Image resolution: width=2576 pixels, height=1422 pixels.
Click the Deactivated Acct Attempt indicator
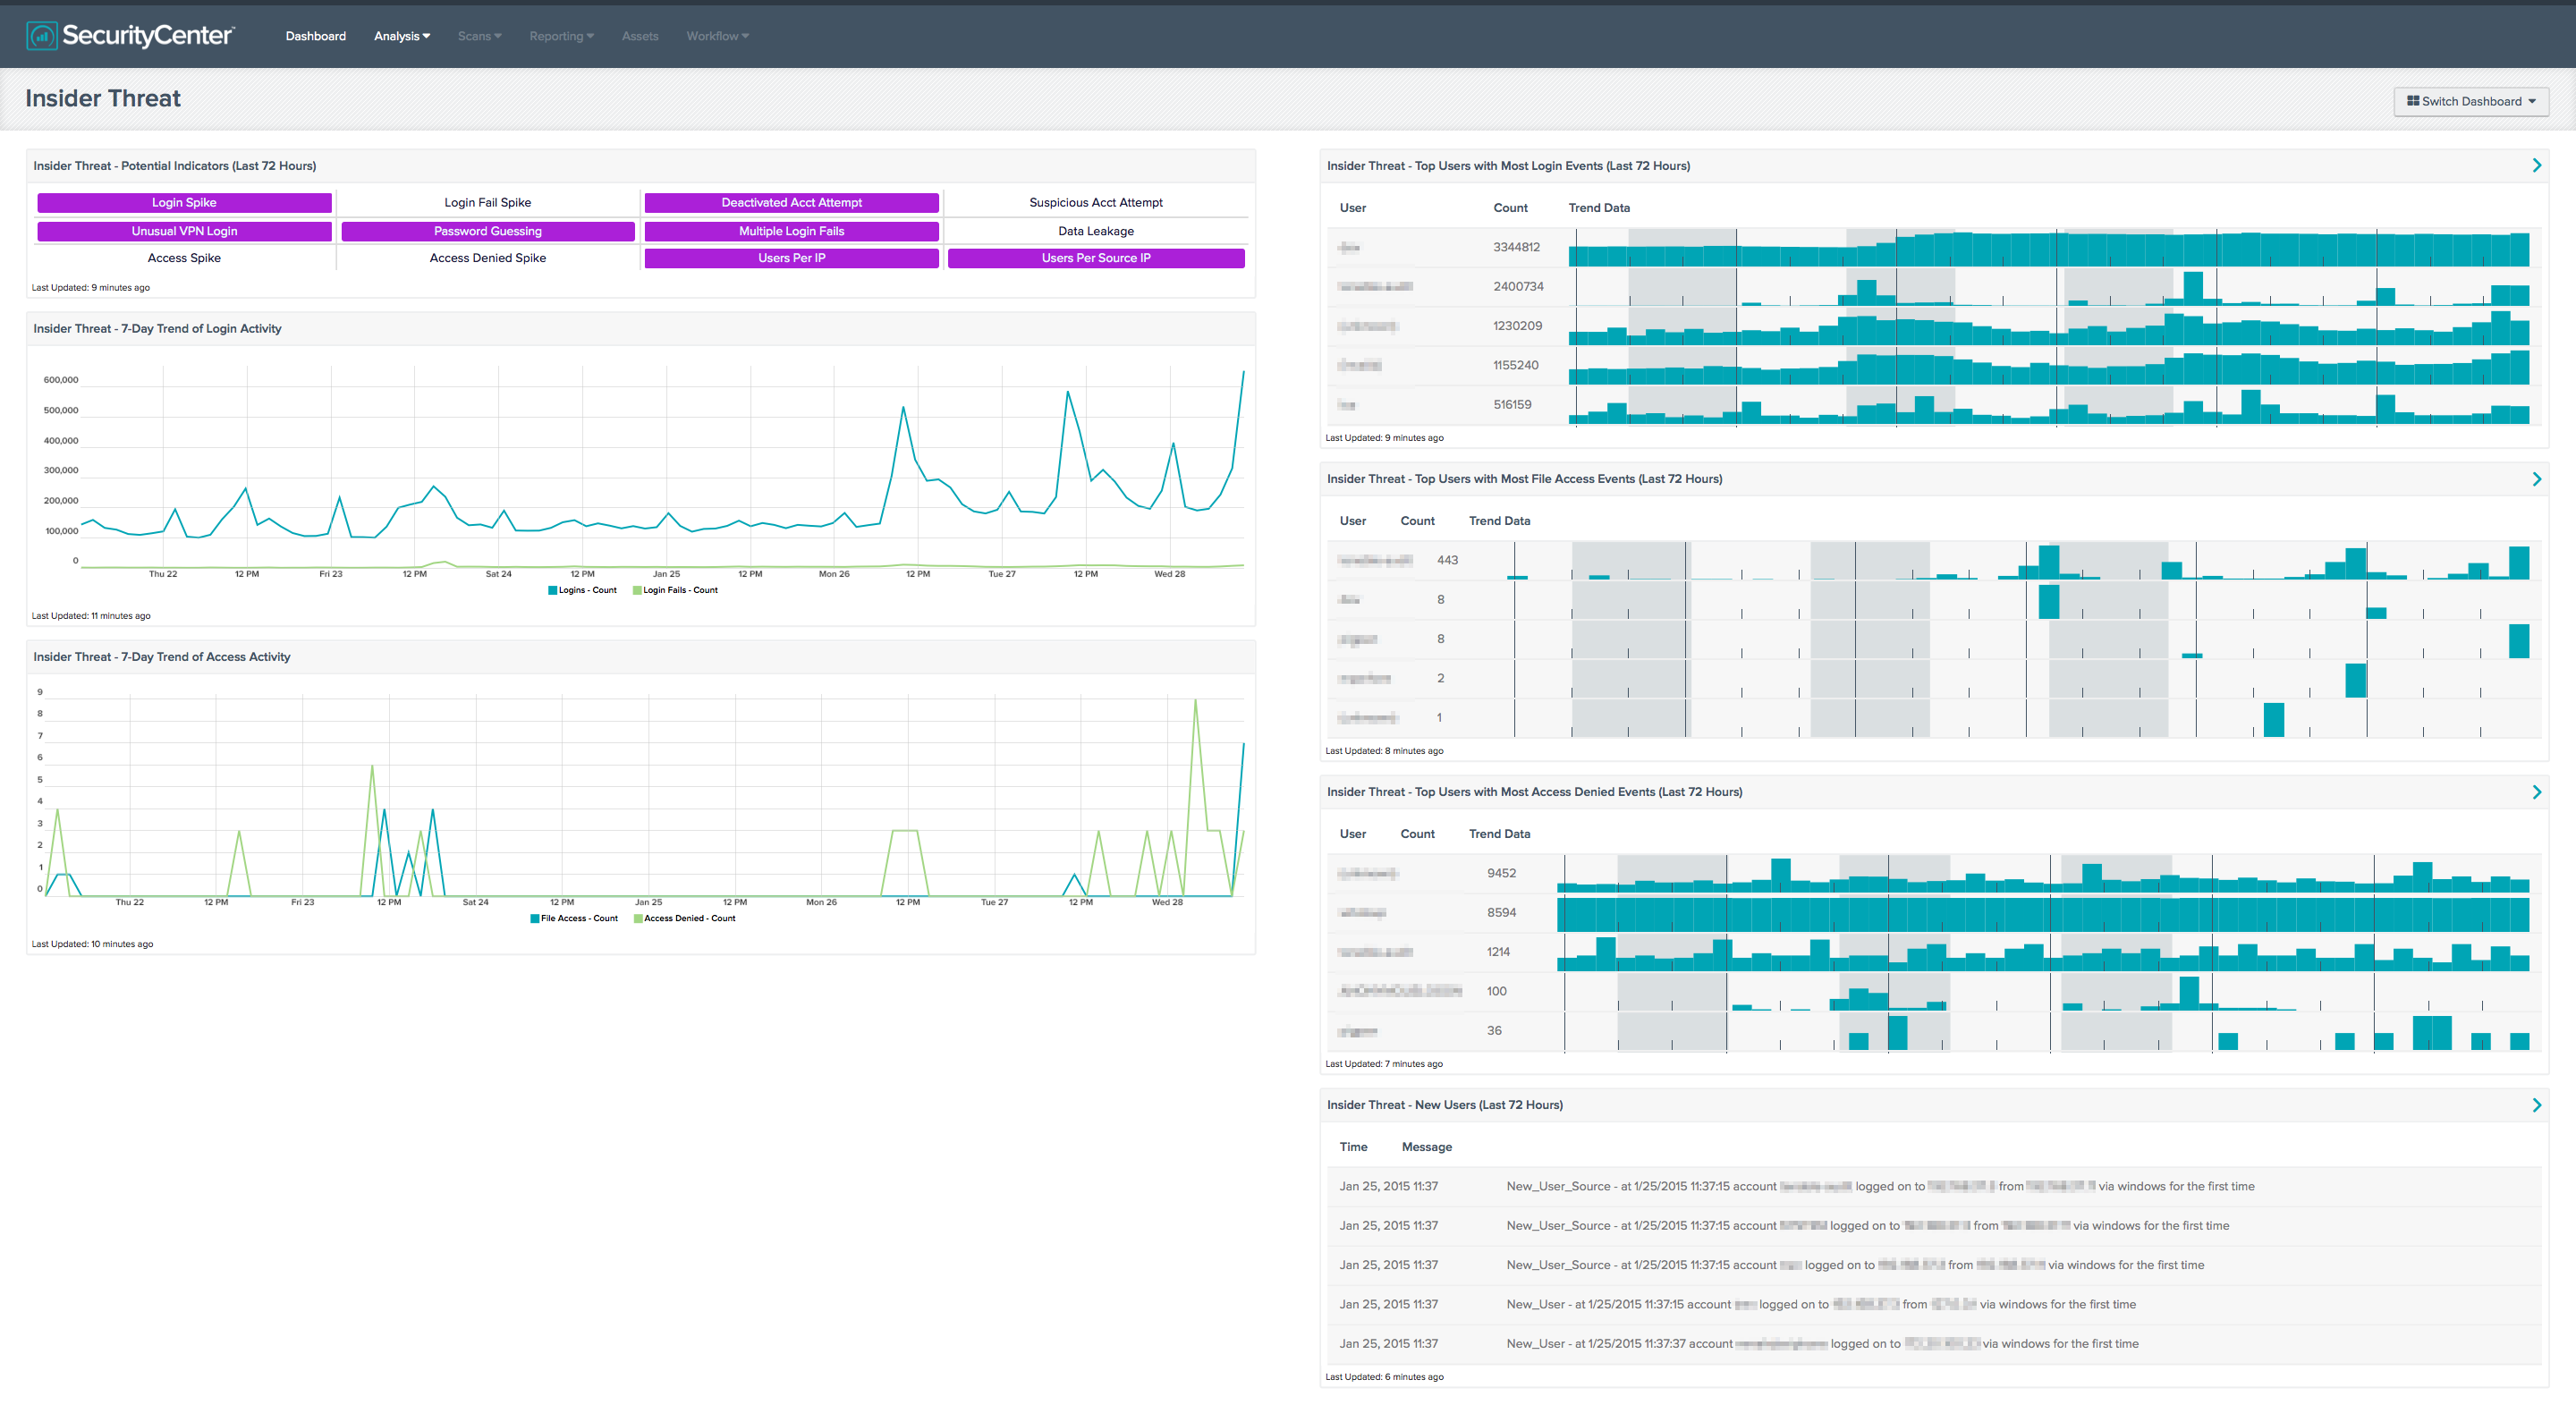click(x=792, y=201)
